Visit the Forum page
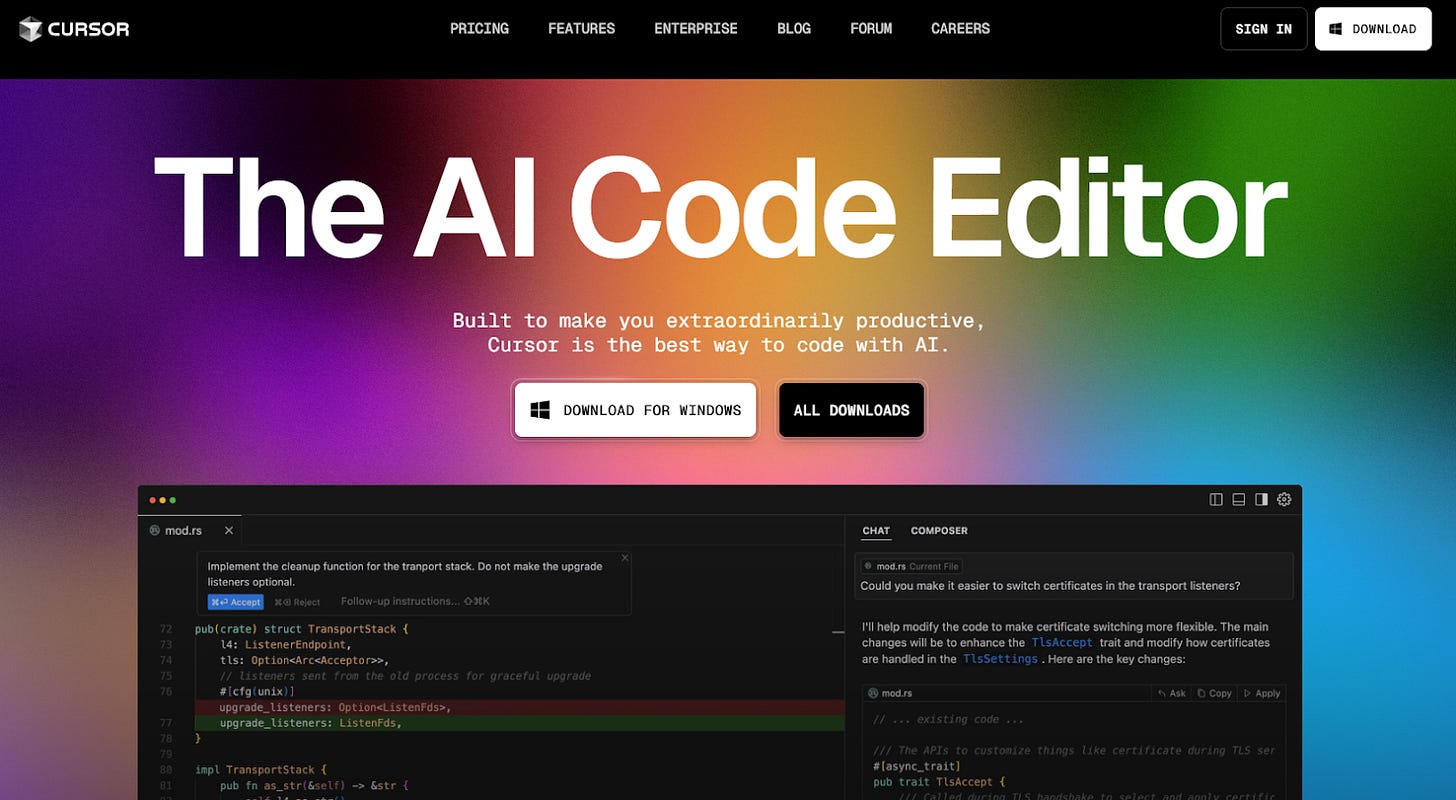 coord(871,29)
